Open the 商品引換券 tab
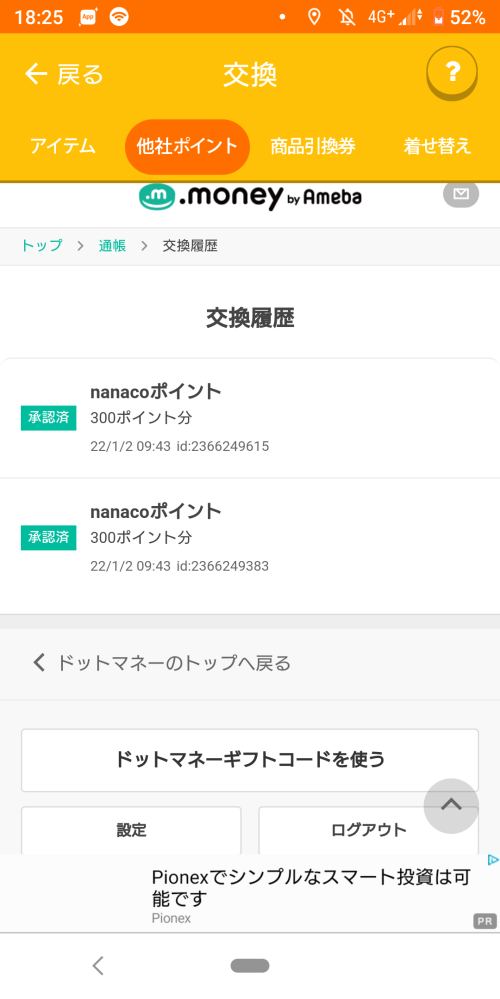 [313, 147]
